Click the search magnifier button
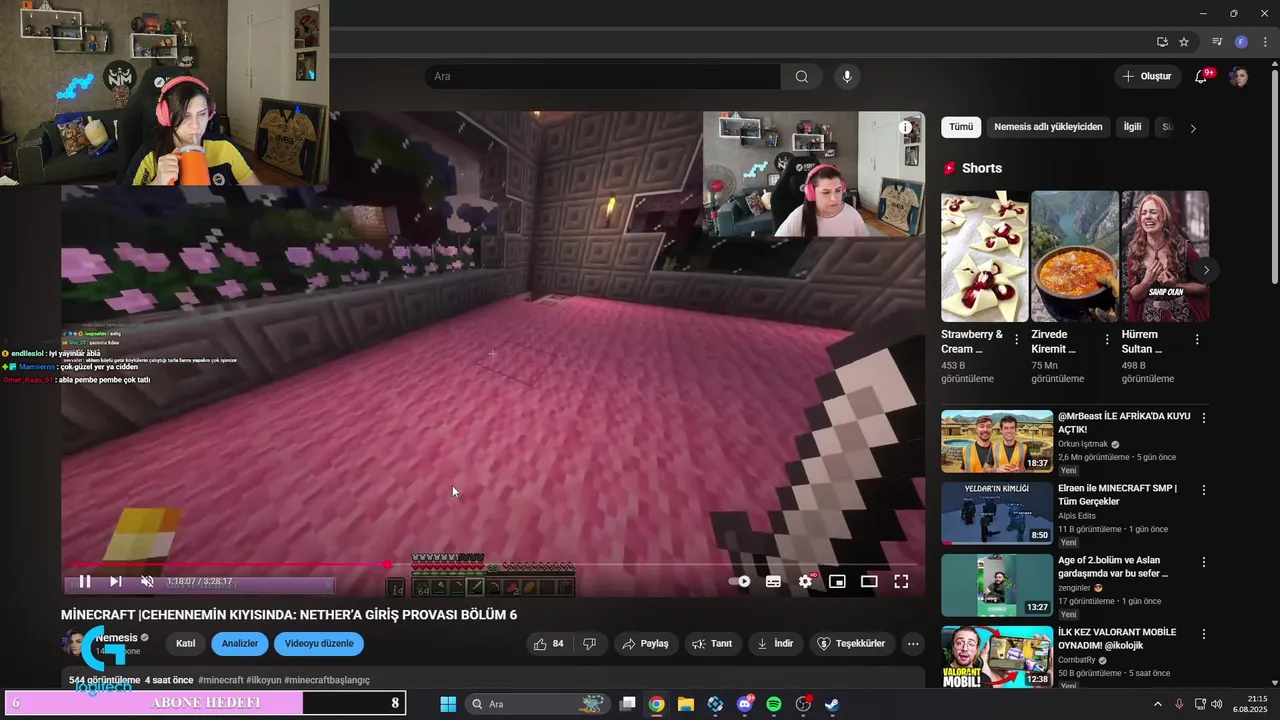The height and width of the screenshot is (720, 1280). pos(802,76)
